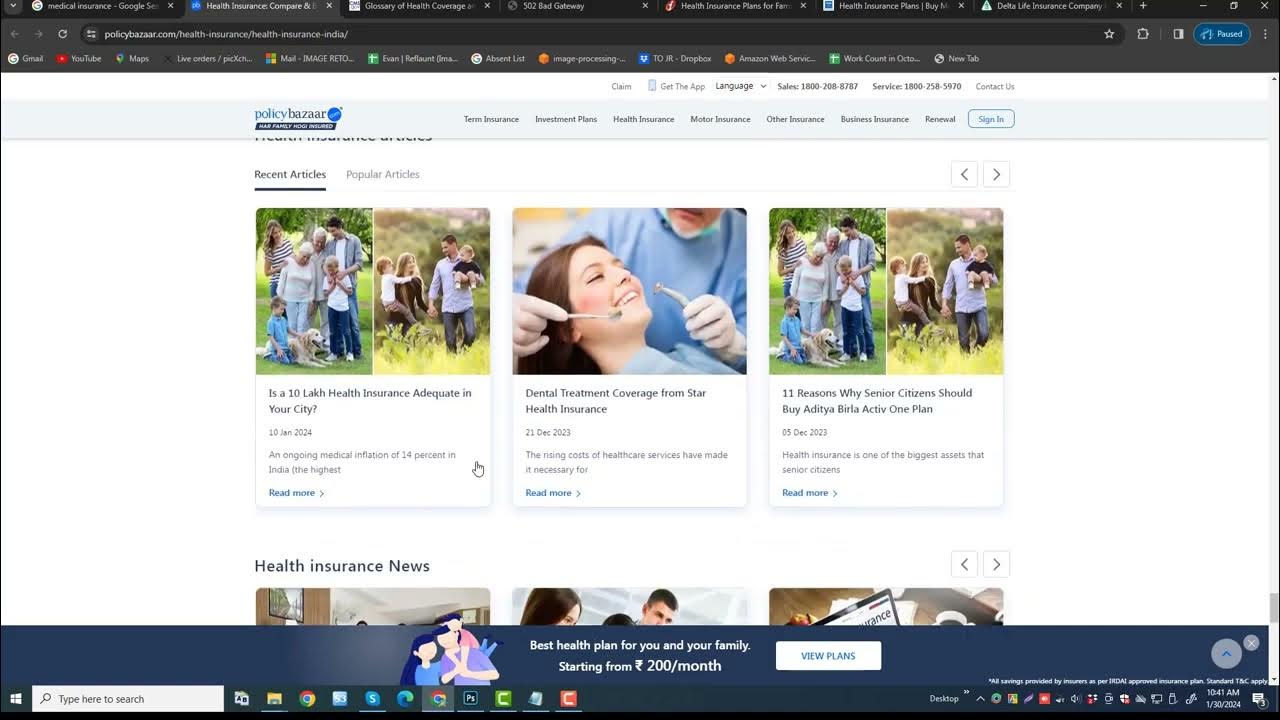
Task: Show previous articles with left arrow
Action: (964, 174)
